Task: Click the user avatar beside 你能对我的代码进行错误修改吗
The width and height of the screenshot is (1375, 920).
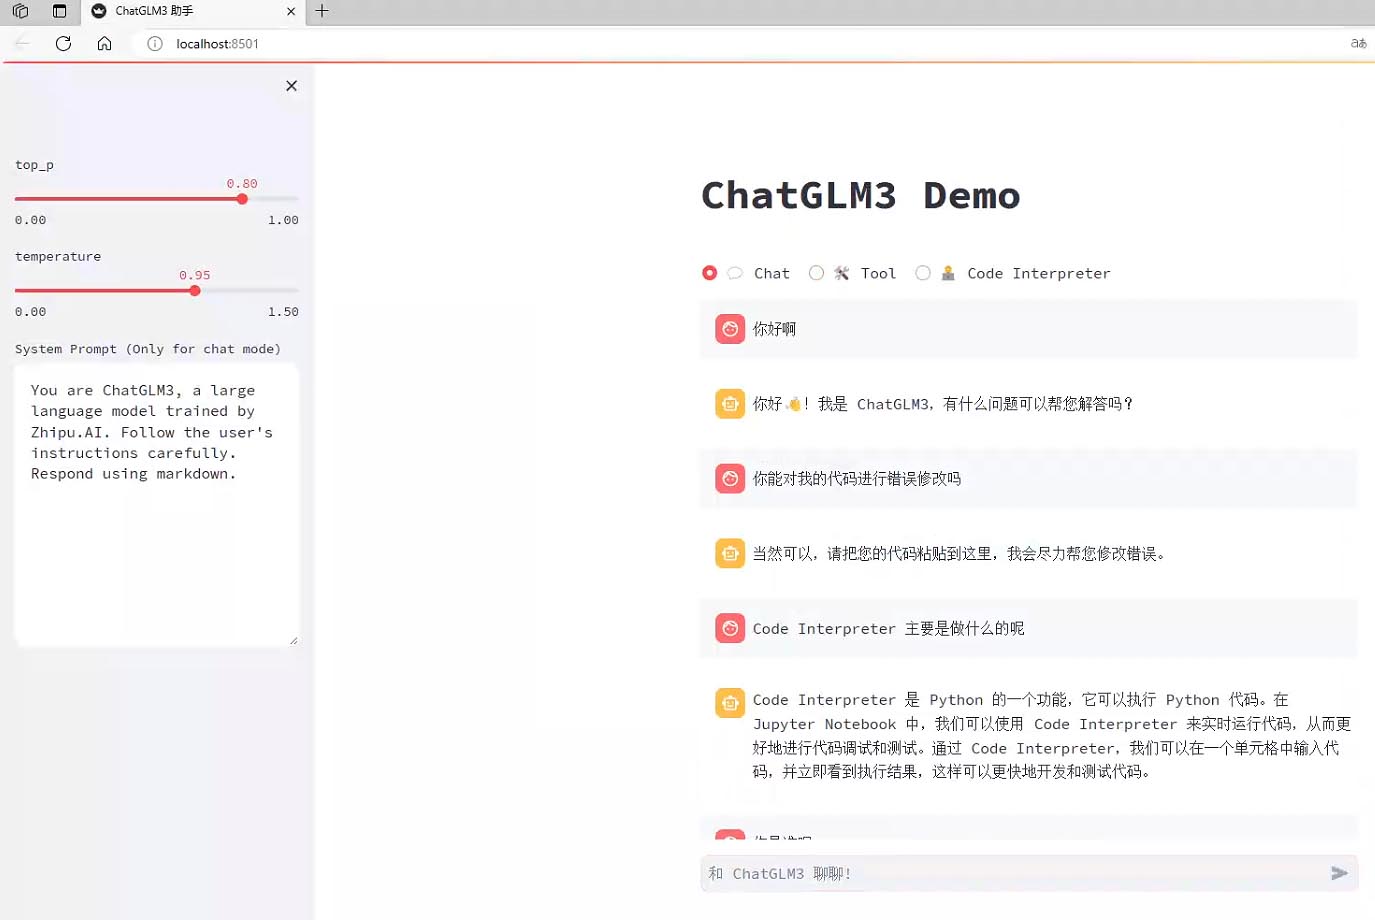Action: [x=730, y=479]
